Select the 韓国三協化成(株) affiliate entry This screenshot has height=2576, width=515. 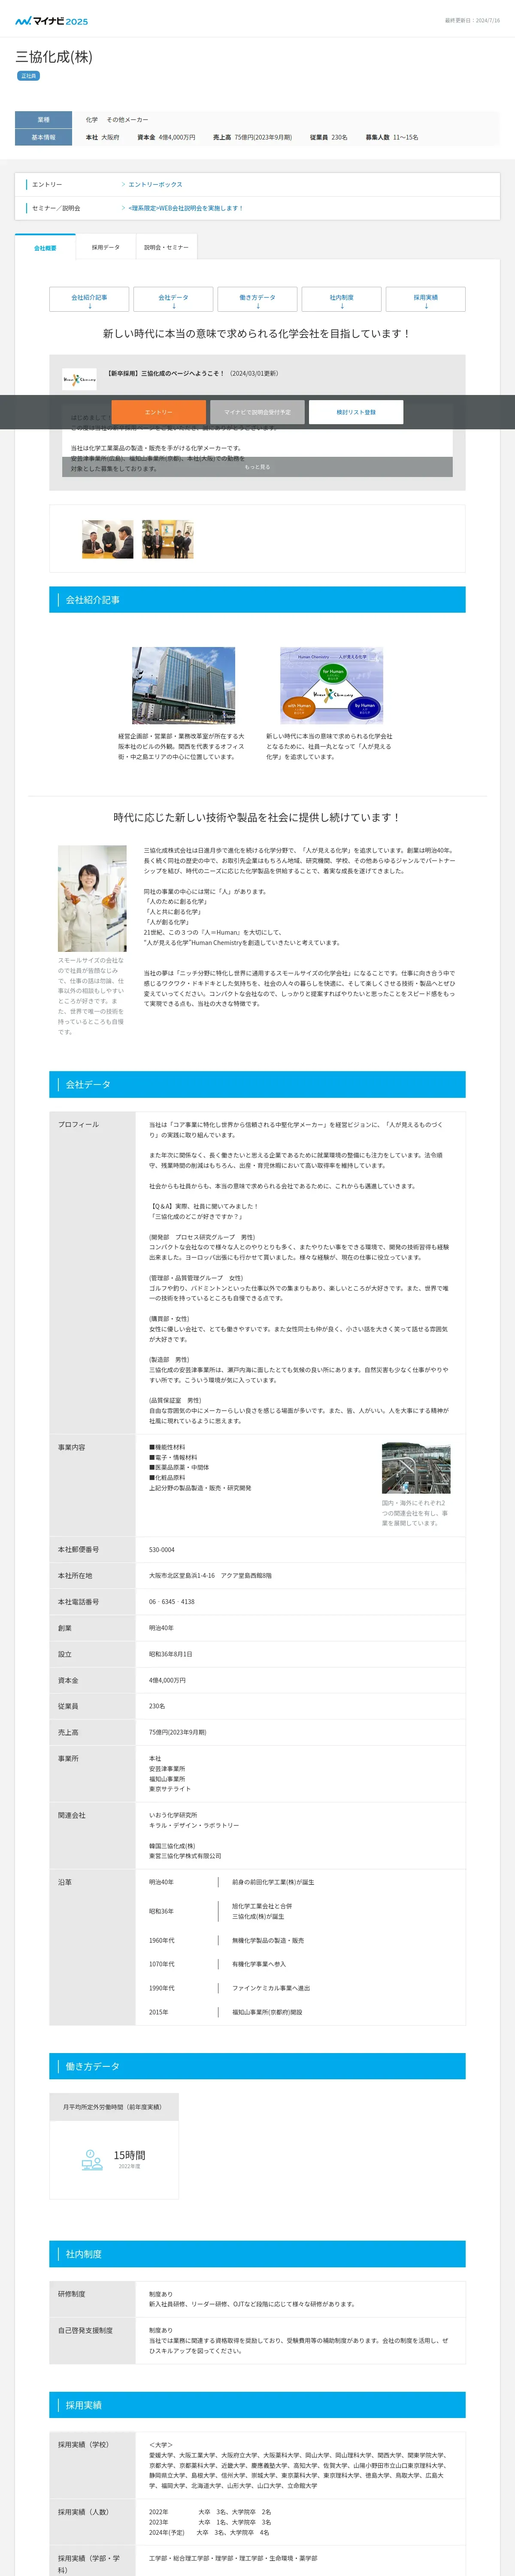(x=172, y=1846)
